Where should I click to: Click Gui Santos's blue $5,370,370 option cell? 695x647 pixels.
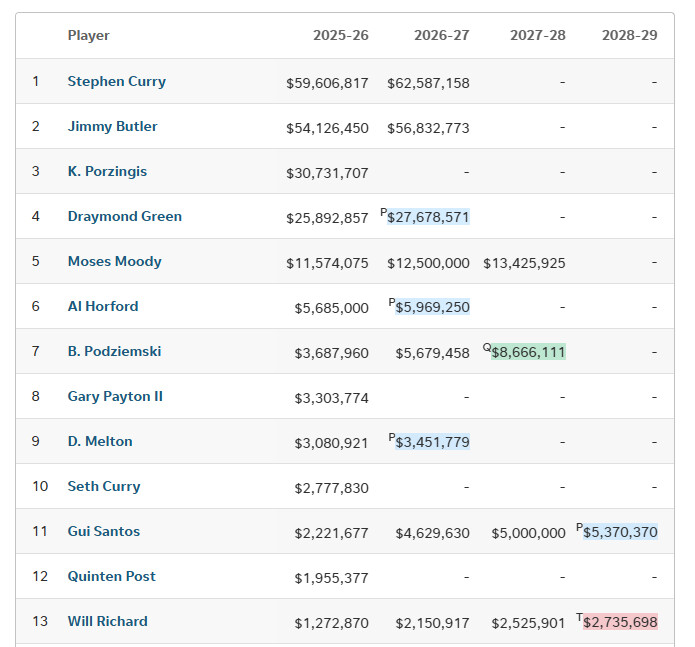pyautogui.click(x=620, y=532)
